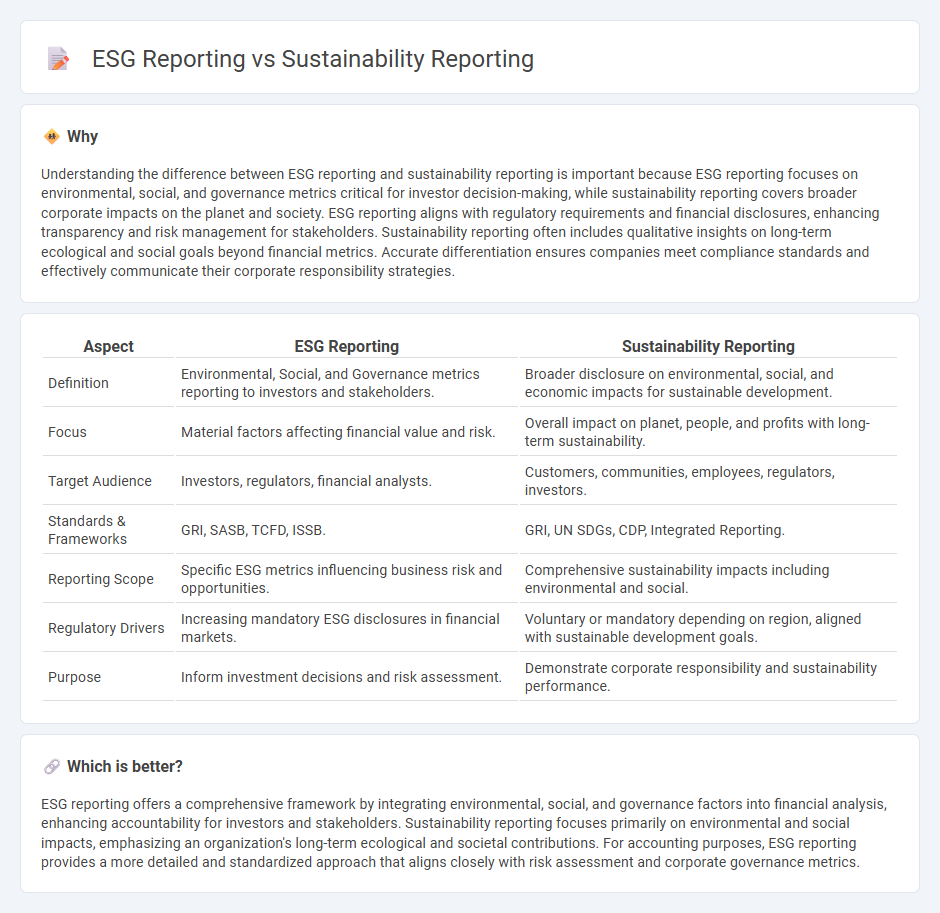Click cell 'Customers, communities, employees, regulators, investors.'
The height and width of the screenshot is (913, 940).
(x=680, y=481)
